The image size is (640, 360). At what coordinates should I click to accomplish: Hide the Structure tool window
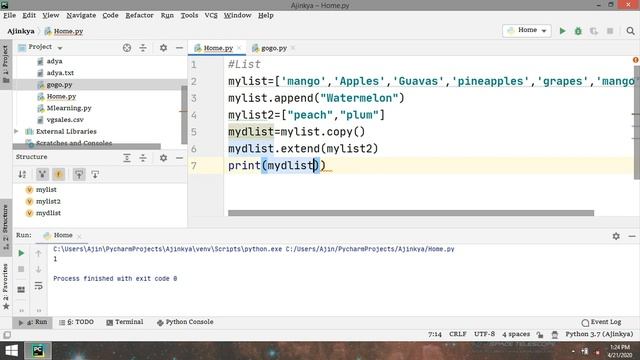click(179, 158)
